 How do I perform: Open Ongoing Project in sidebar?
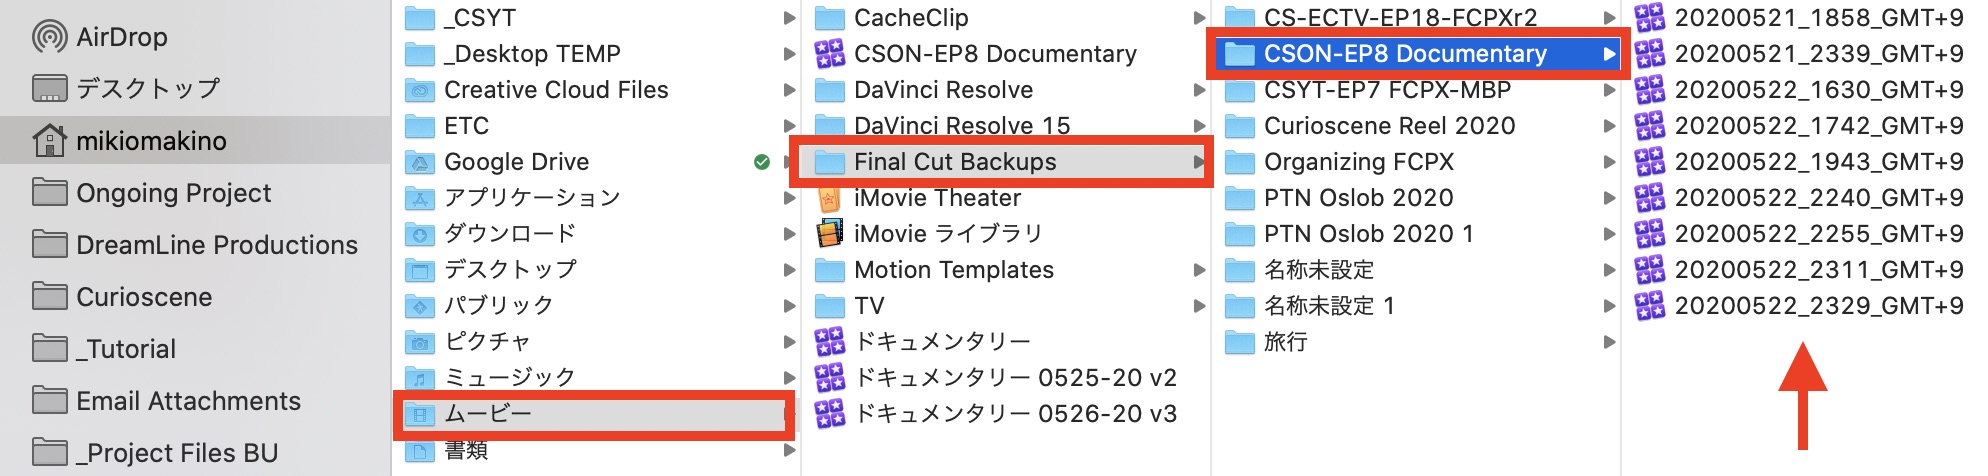pos(173,193)
